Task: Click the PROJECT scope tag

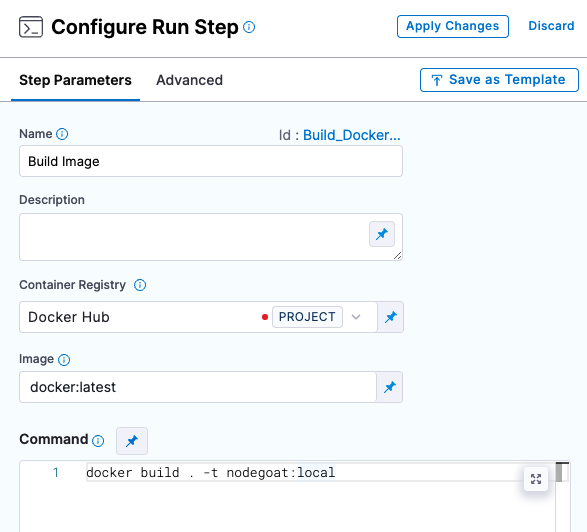Action: click(307, 317)
